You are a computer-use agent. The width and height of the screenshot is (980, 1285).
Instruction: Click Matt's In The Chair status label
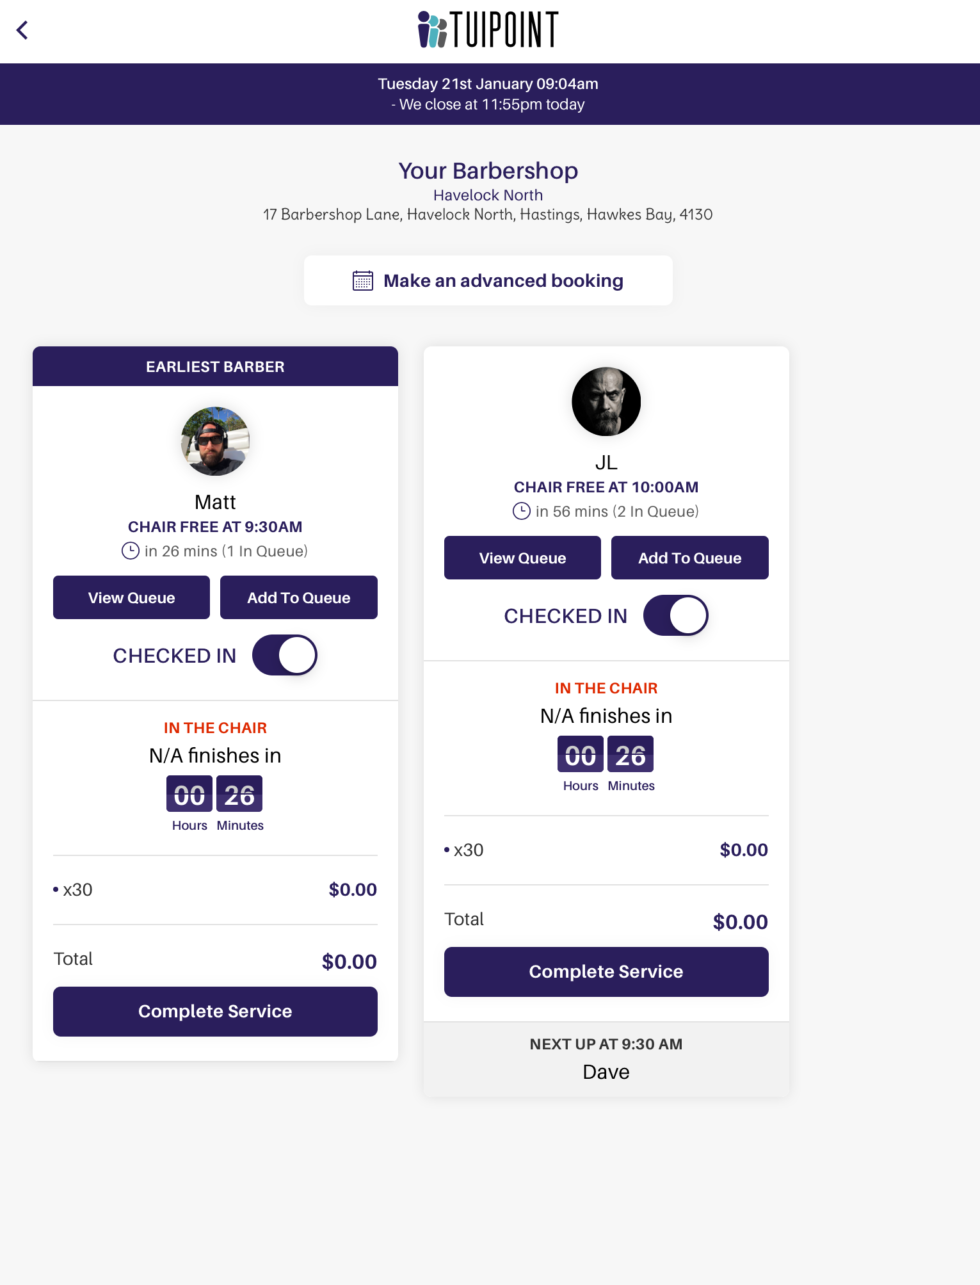pos(215,728)
